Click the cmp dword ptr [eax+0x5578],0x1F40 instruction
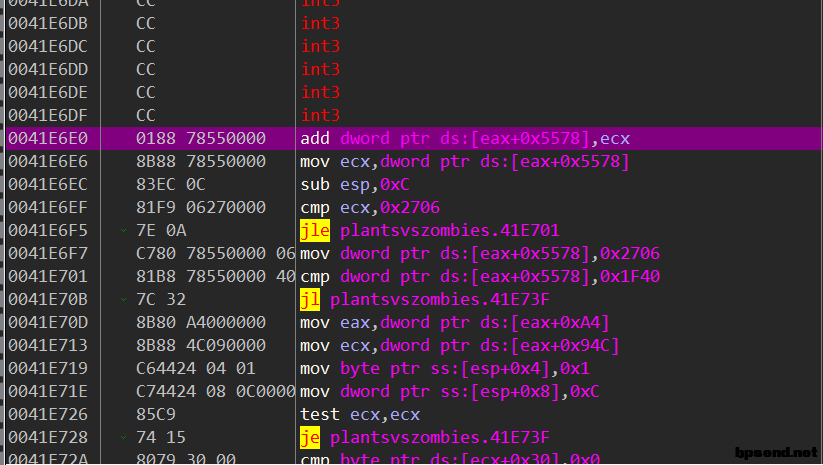 (480, 277)
